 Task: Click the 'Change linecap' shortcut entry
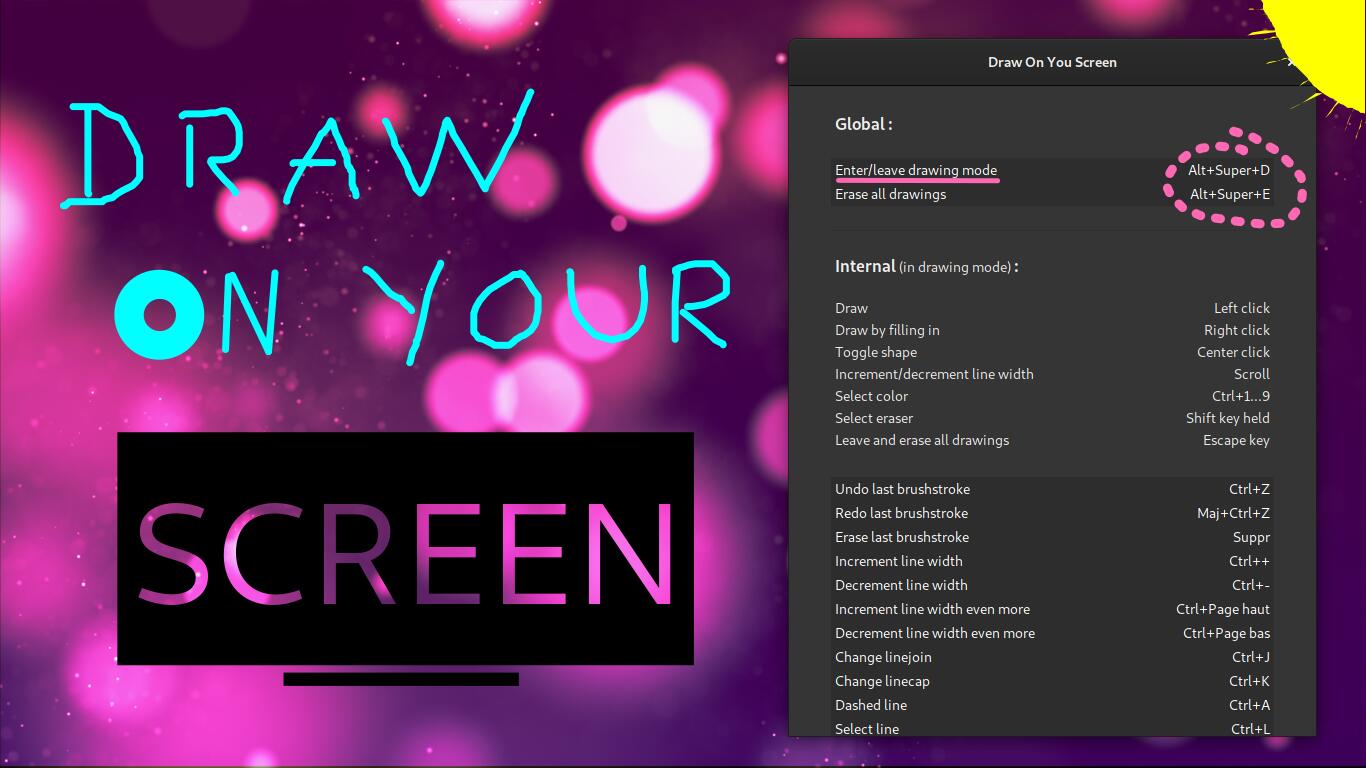[882, 681]
